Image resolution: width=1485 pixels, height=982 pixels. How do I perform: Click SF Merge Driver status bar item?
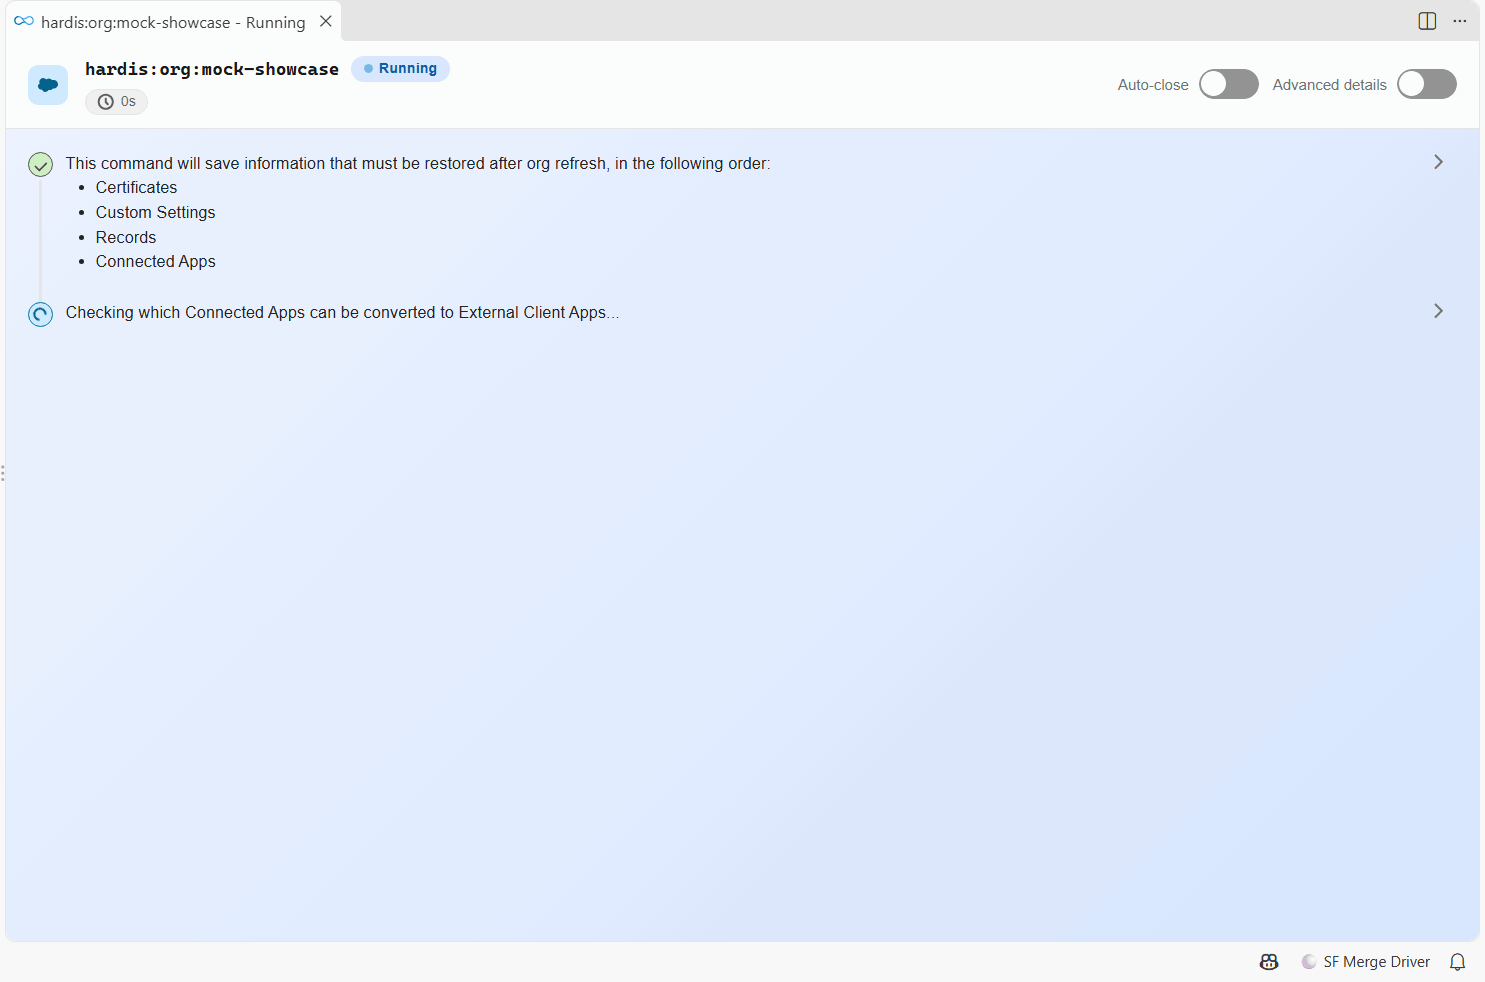click(x=1366, y=962)
